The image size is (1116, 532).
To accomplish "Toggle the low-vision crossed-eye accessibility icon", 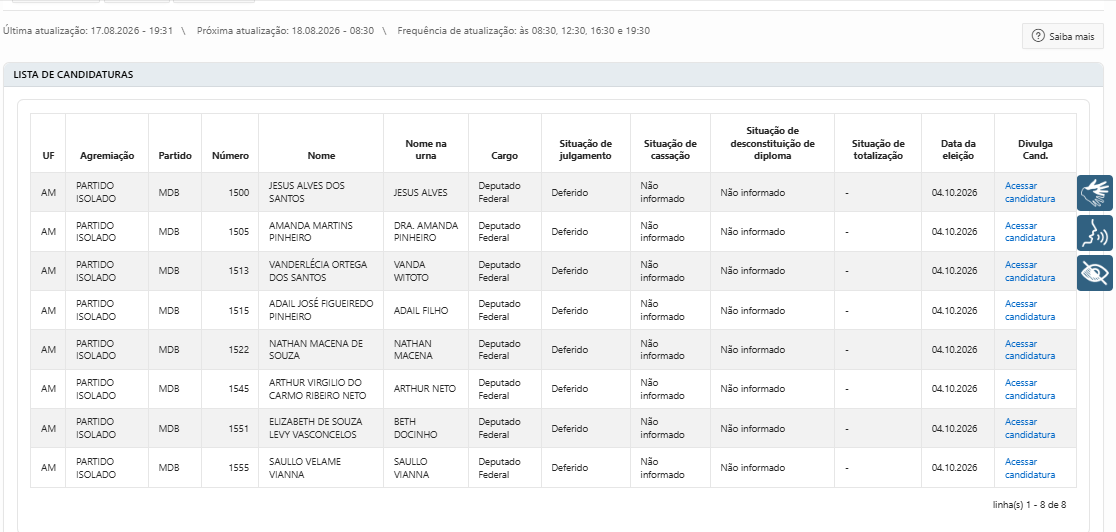I will click(1095, 273).
